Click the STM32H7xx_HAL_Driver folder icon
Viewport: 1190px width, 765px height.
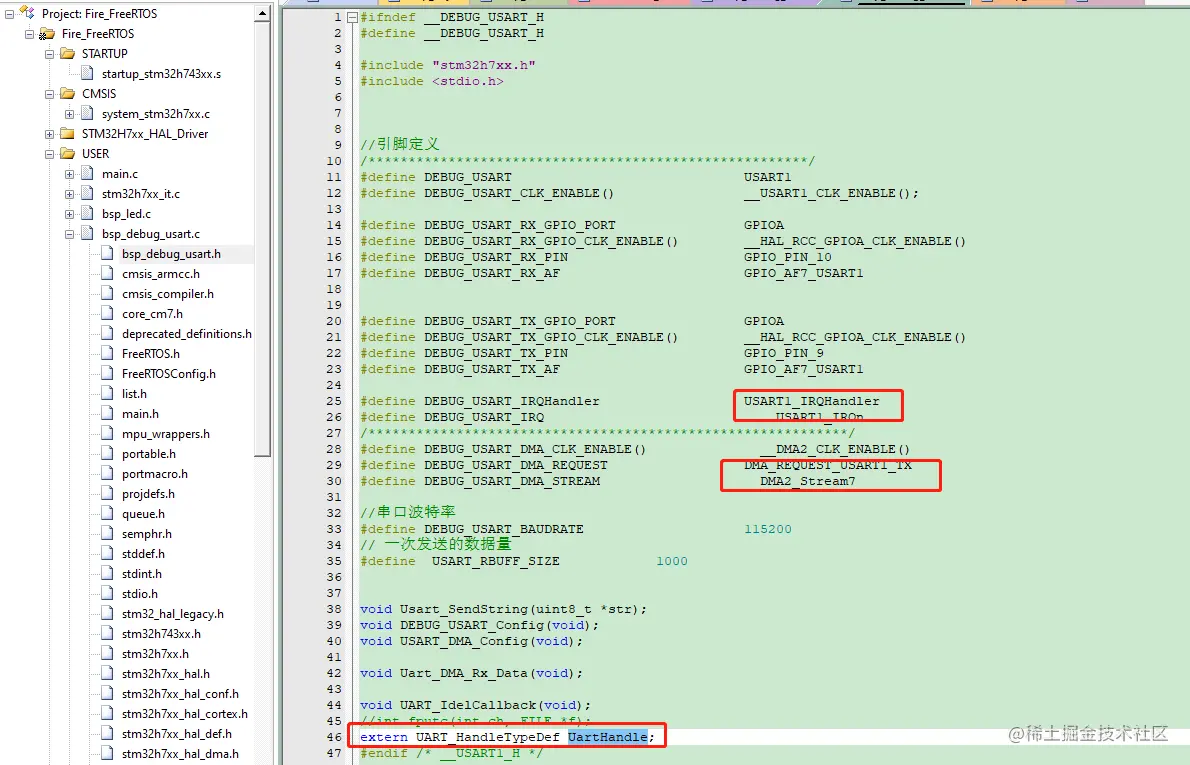(x=68, y=134)
